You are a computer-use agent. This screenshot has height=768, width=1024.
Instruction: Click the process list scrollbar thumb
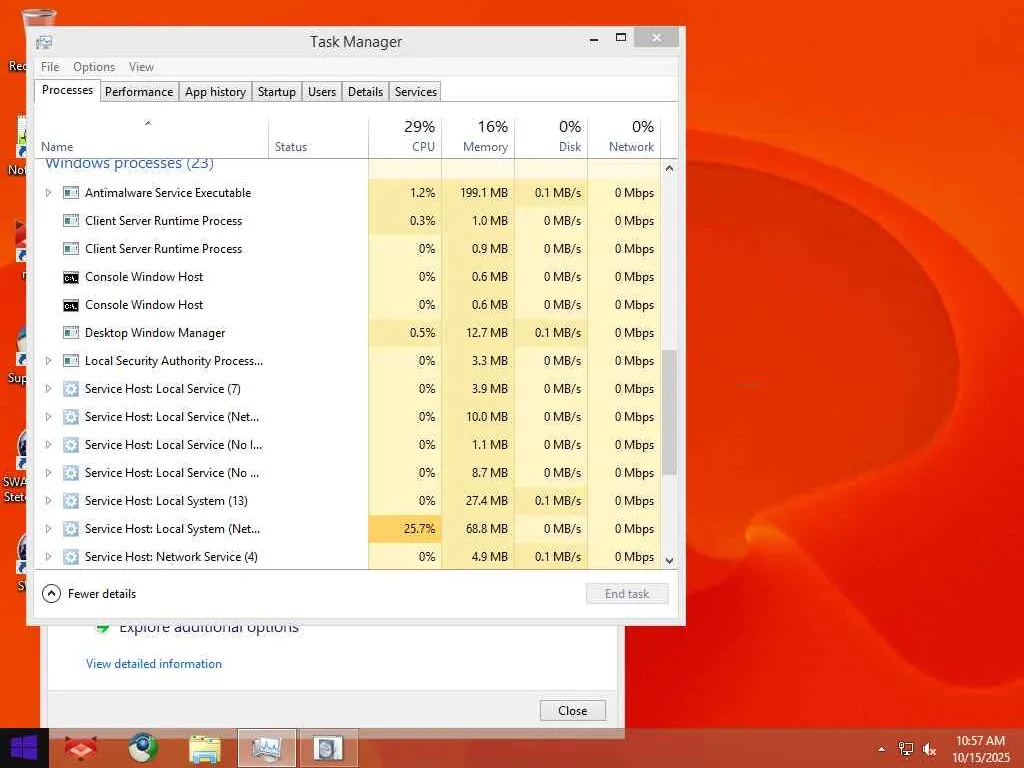pos(669,413)
